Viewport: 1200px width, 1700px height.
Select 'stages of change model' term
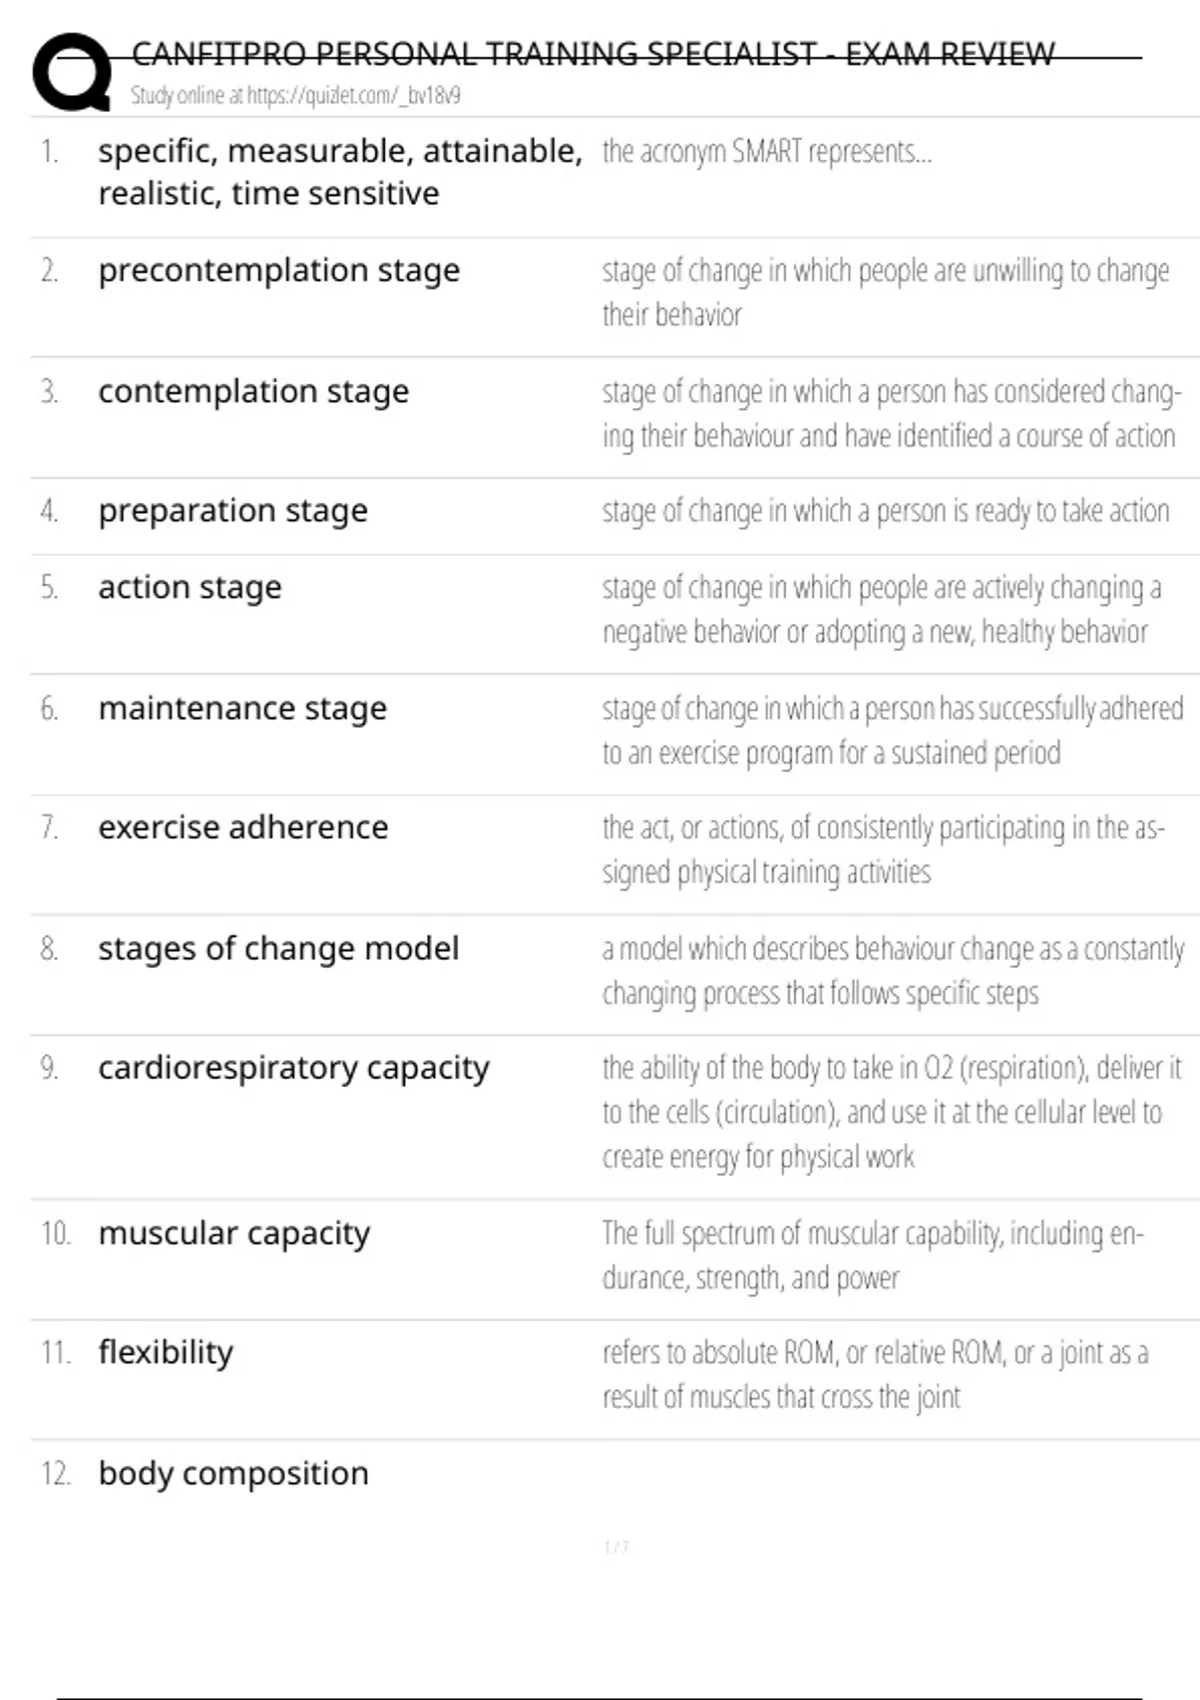[279, 949]
